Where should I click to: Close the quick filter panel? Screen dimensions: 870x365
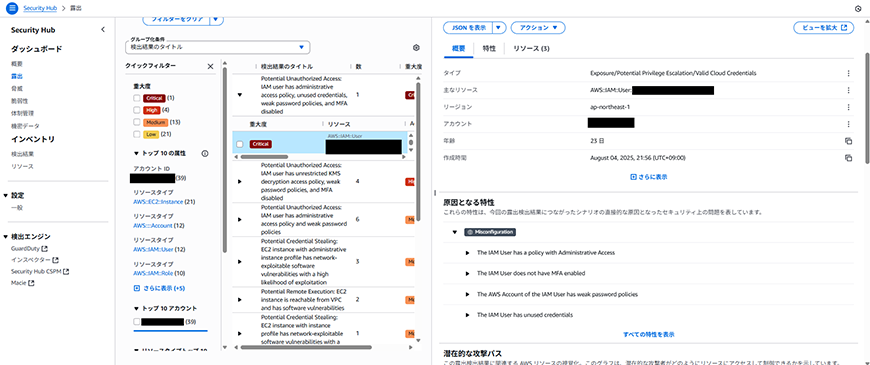[x=210, y=66]
